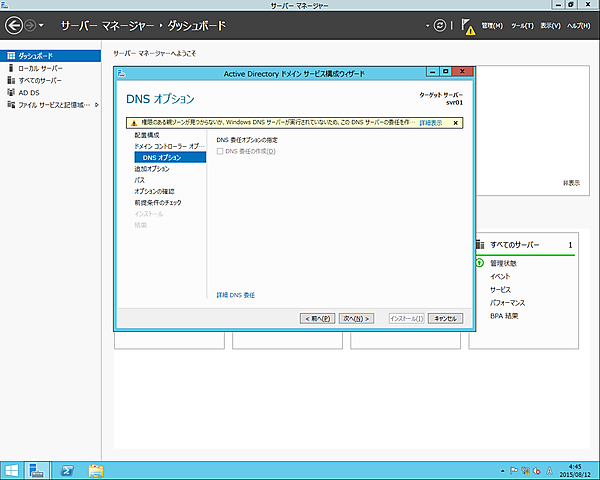Toggle the DNS 委任の作成 checkbox
This screenshot has height=480, width=600.
point(221,151)
